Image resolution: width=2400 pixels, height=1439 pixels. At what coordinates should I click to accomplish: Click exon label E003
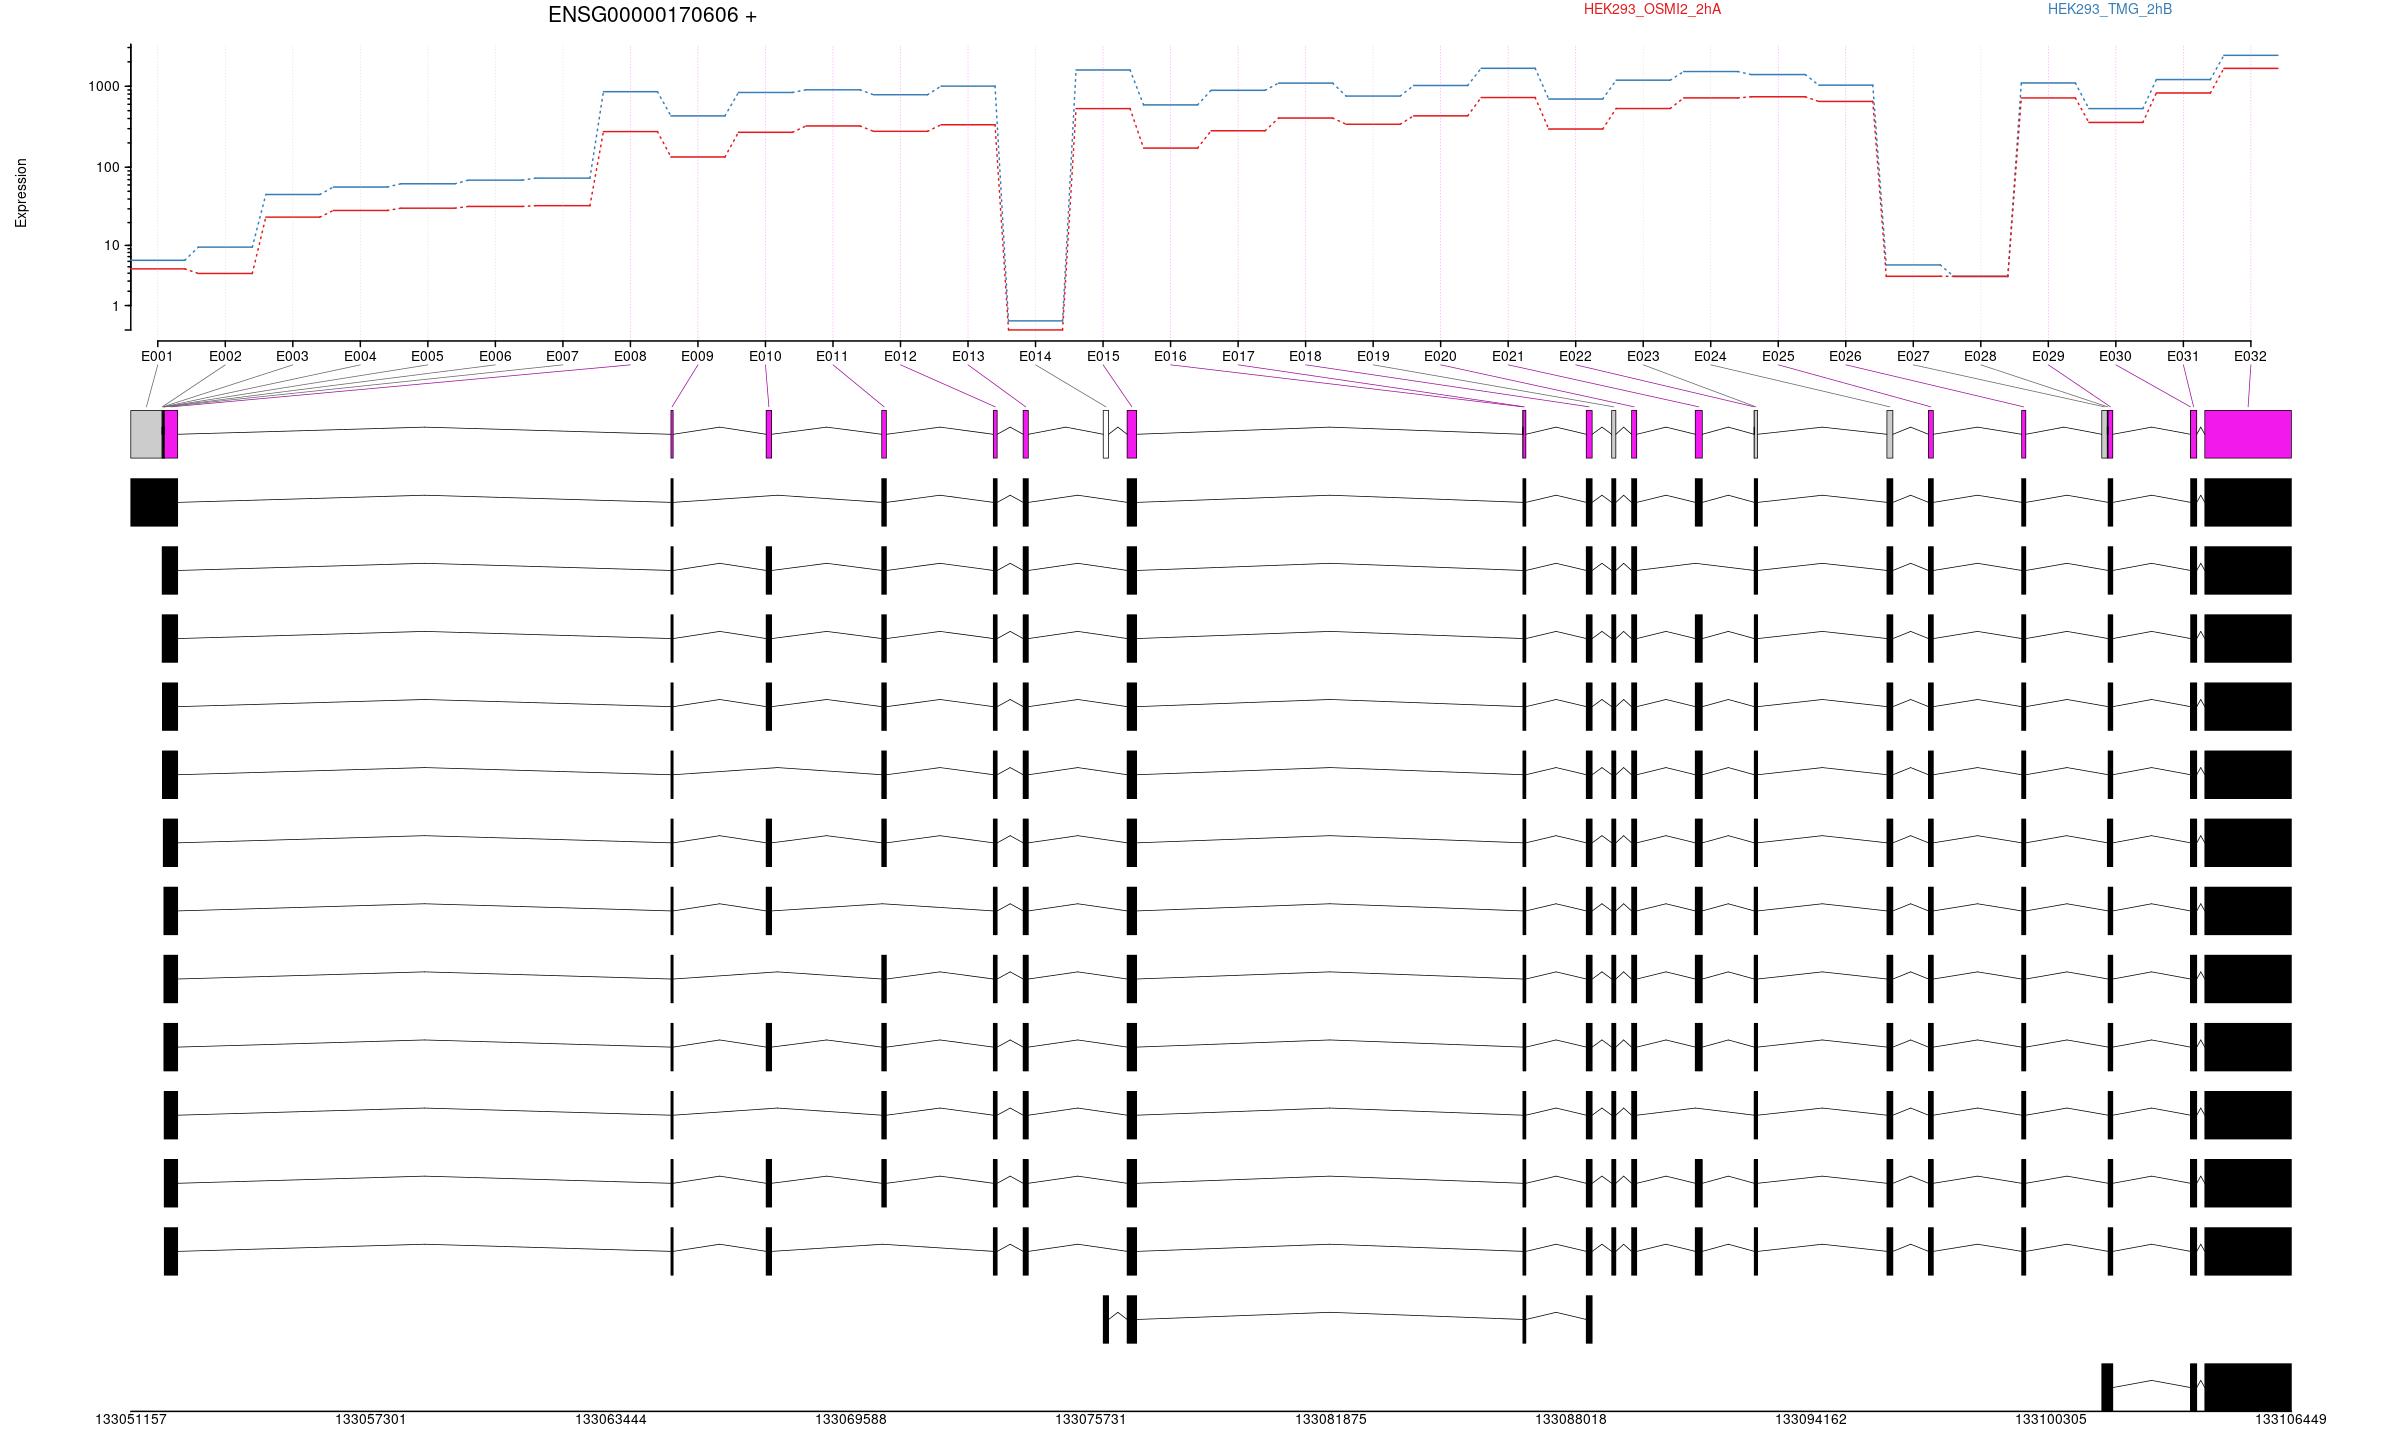(292, 356)
